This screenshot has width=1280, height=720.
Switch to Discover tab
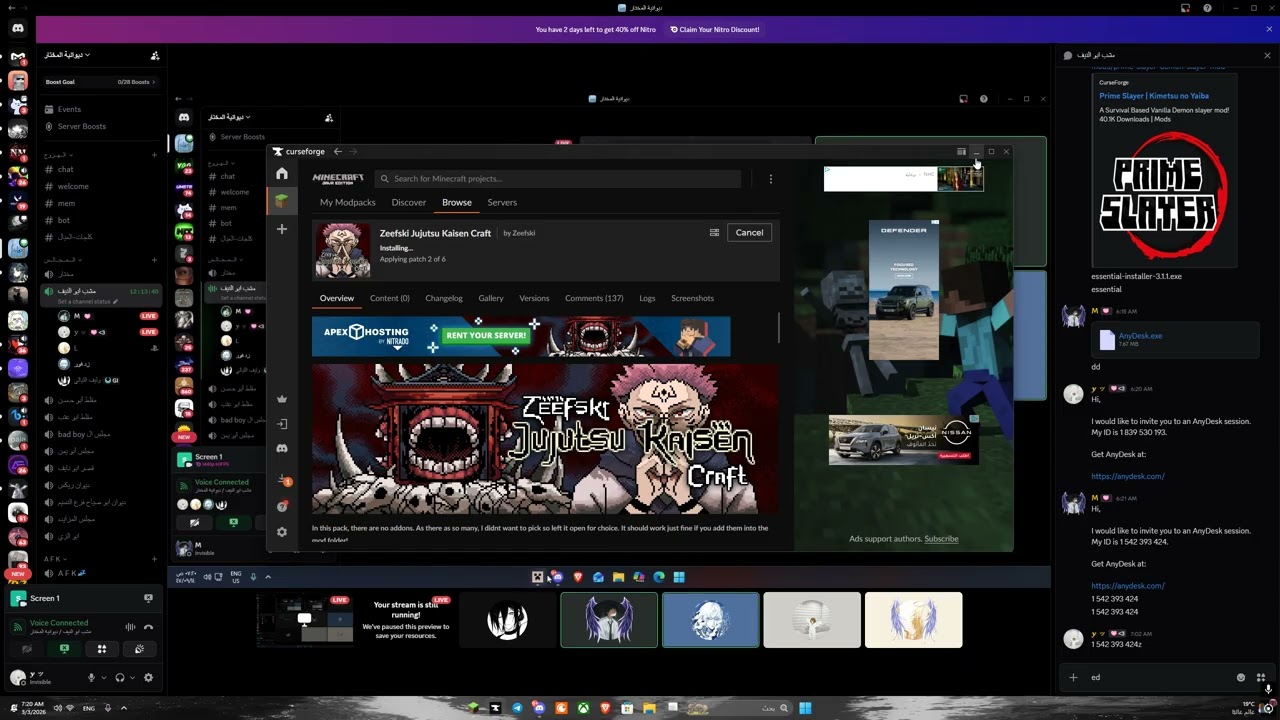[x=409, y=202]
